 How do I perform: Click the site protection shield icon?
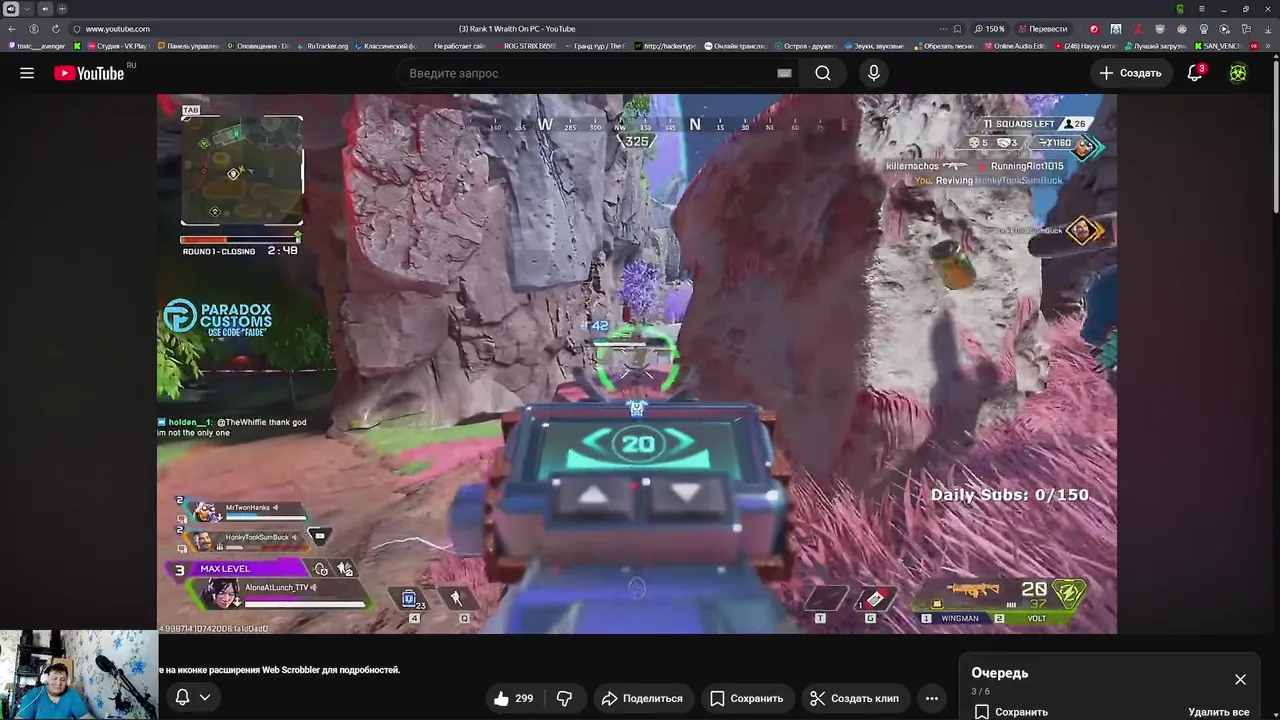76,29
